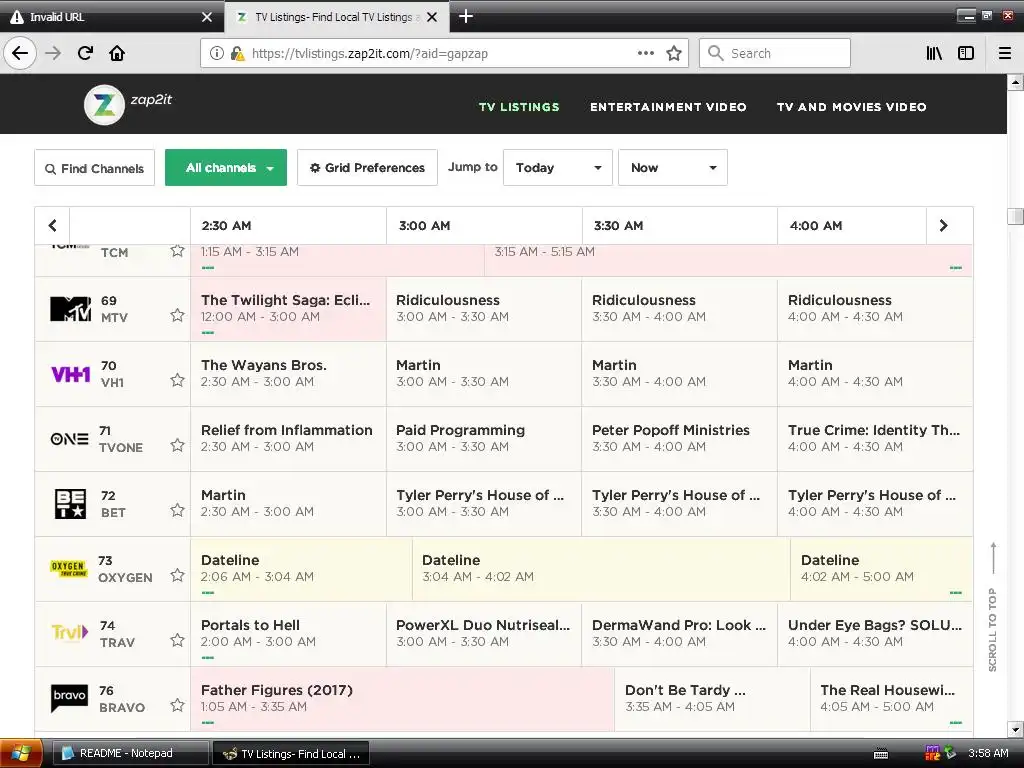
Task: Switch to README - Notepad taskbar item
Action: click(130, 753)
